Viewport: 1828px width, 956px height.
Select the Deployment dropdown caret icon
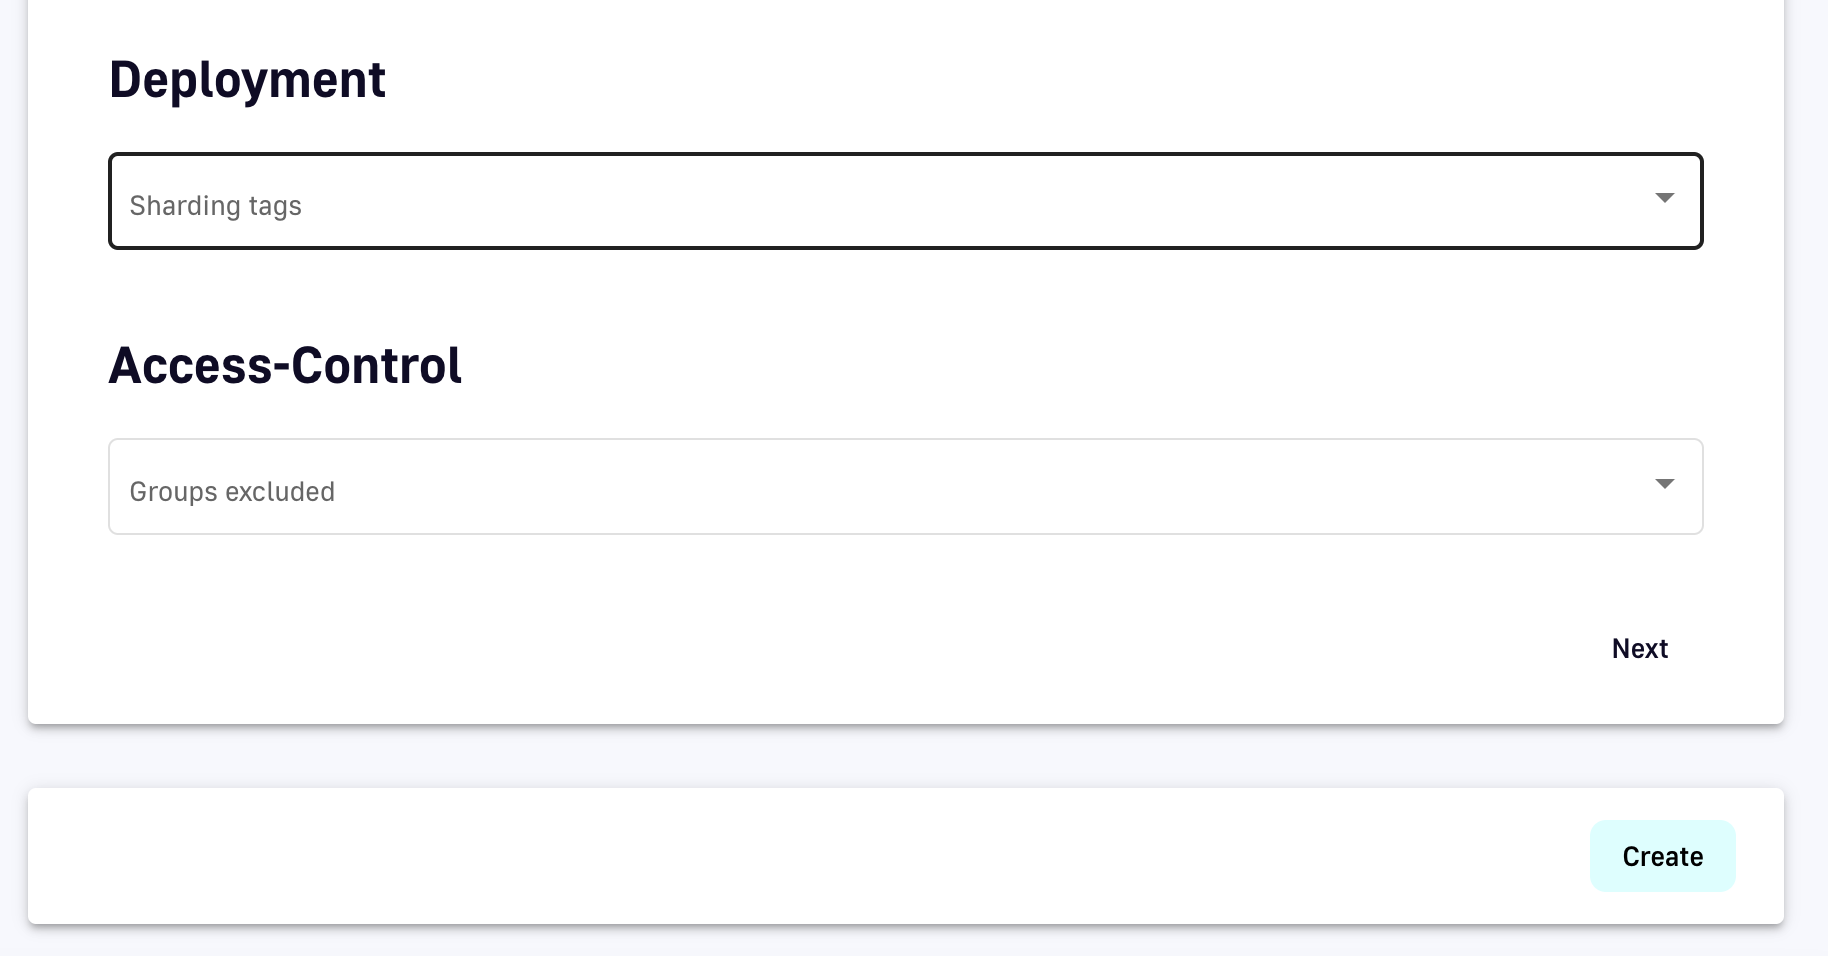1664,198
